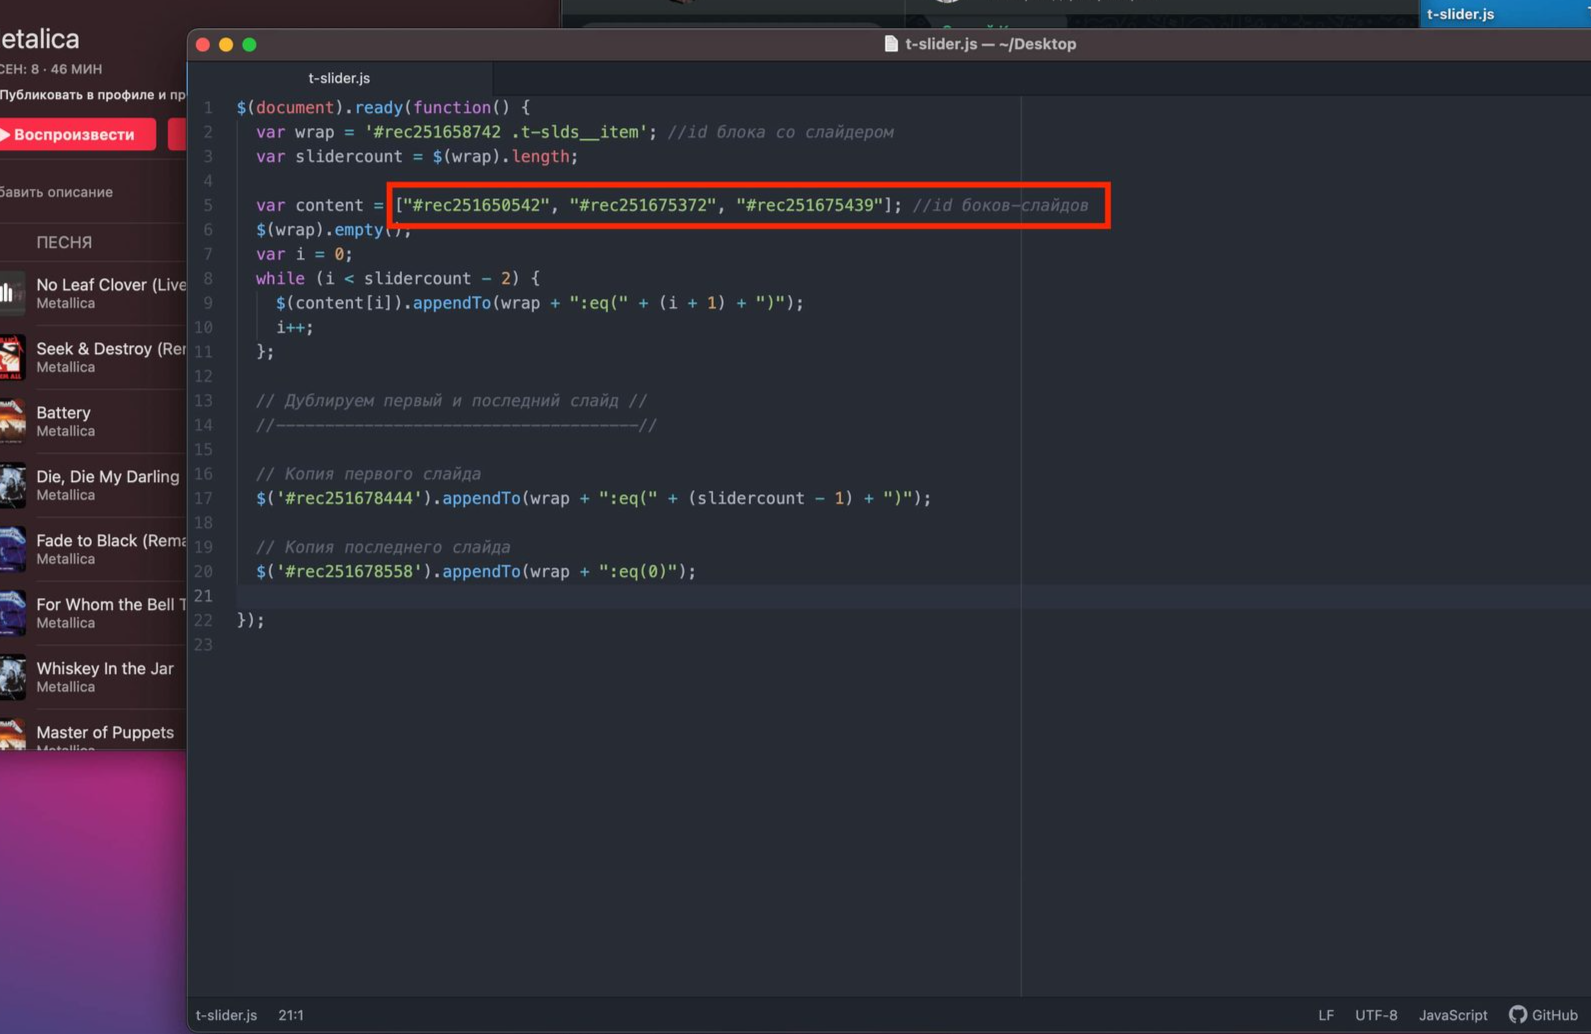
Task: Click the red Воспроизвести play button
Action: pyautogui.click(x=77, y=134)
